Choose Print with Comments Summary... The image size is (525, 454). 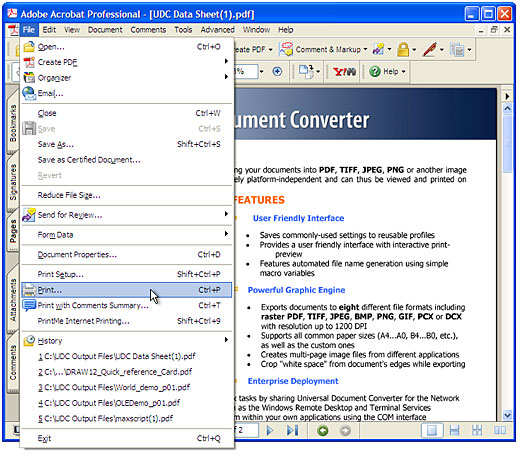coord(127,305)
